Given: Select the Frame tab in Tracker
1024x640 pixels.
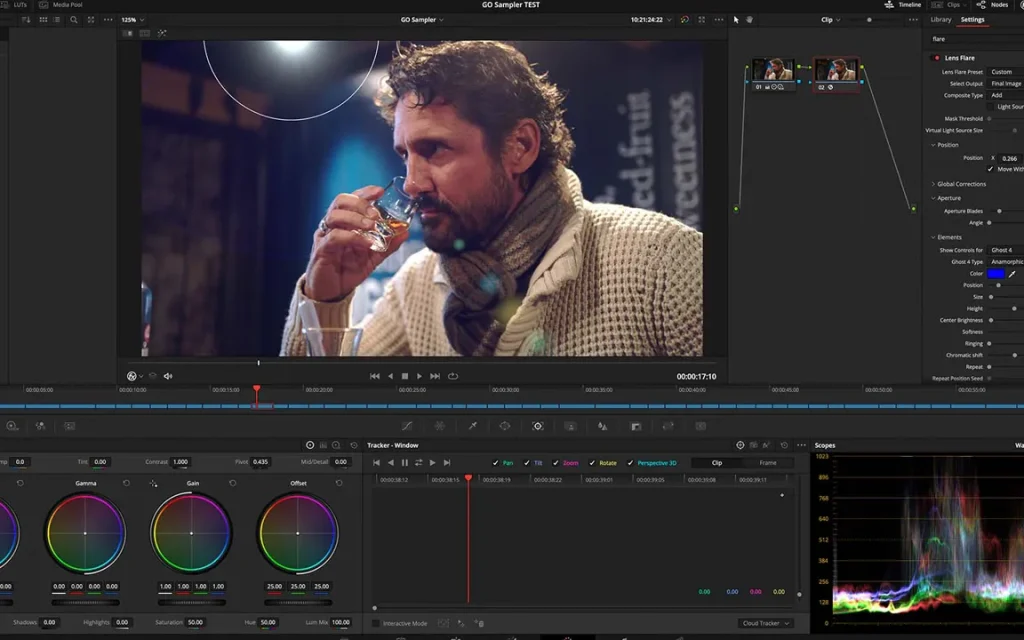Looking at the screenshot, I should click(x=768, y=463).
